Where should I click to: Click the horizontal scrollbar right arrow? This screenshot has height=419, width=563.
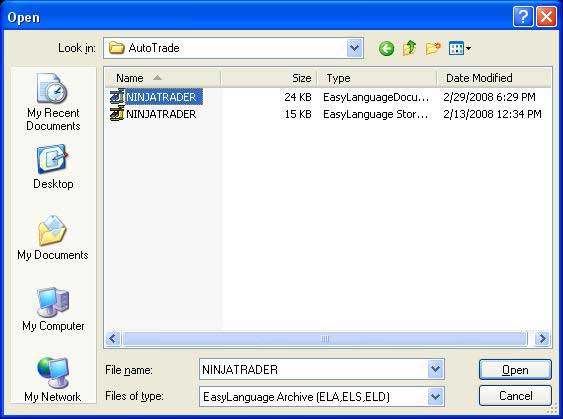pos(542,339)
